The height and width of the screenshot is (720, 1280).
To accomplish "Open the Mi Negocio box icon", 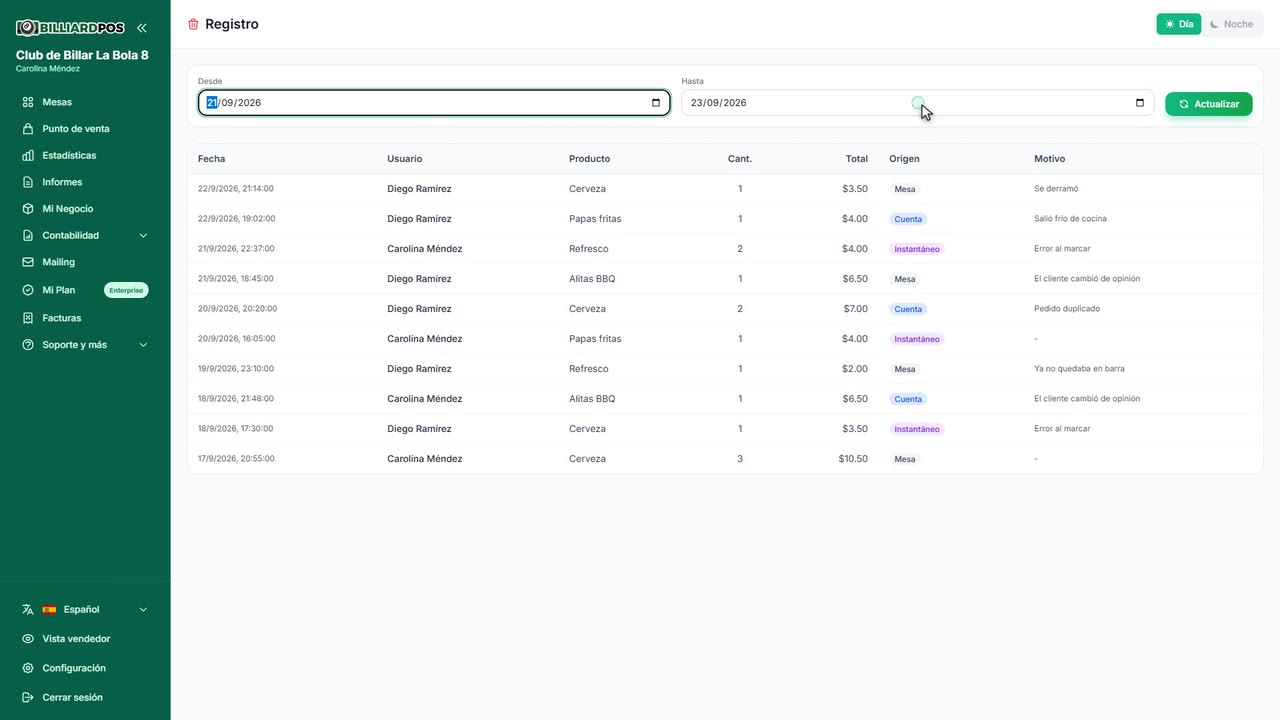I will tap(28, 209).
